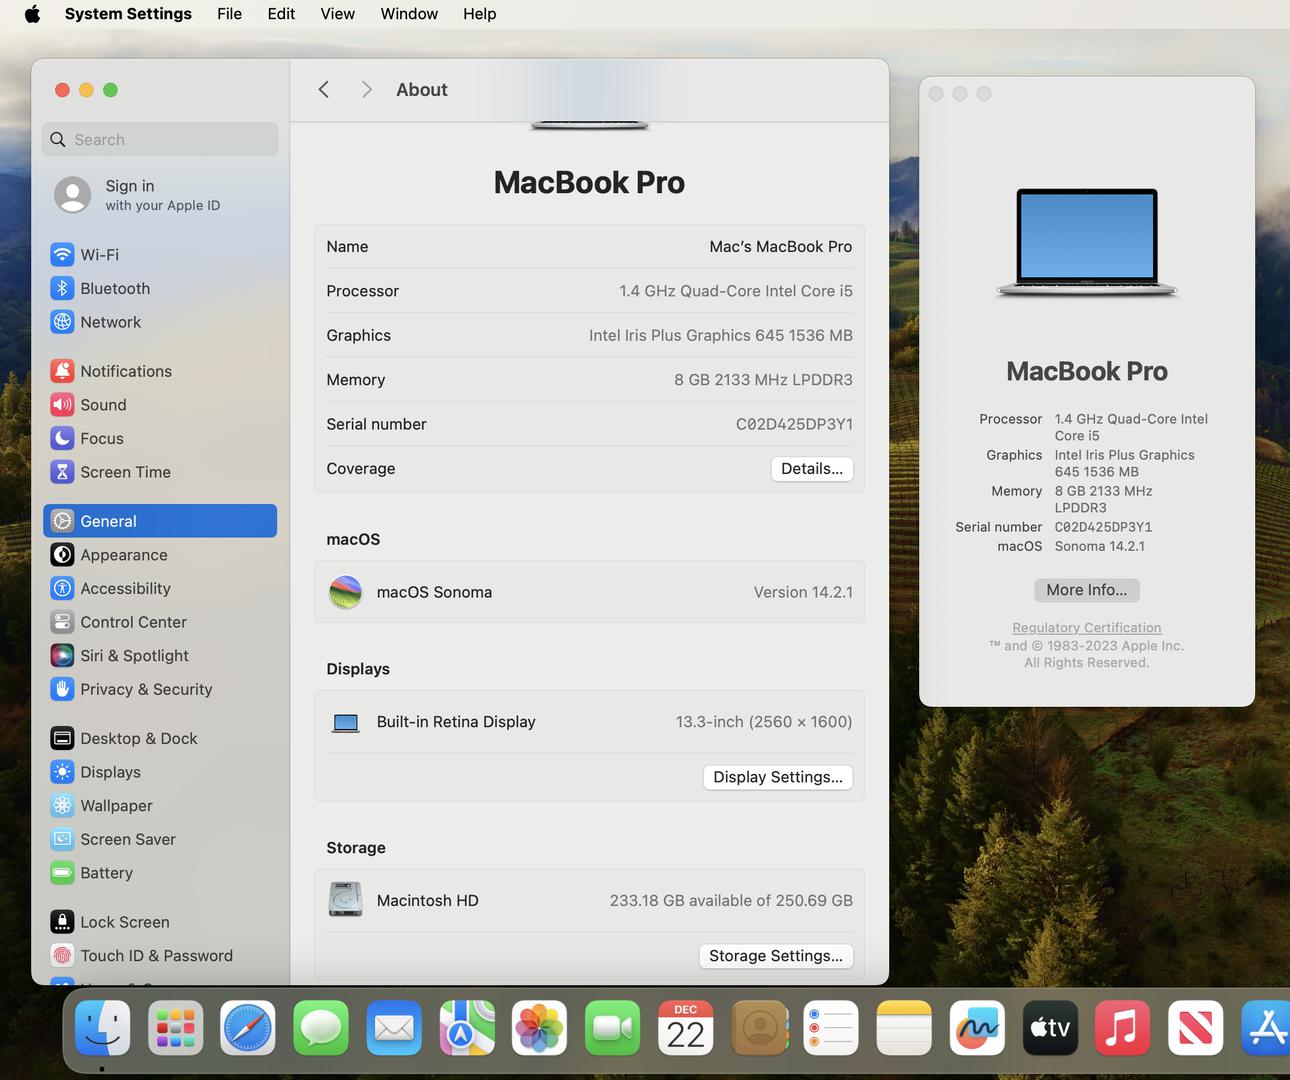
Task: Click the MacBook image in About window
Action: (x=1087, y=243)
